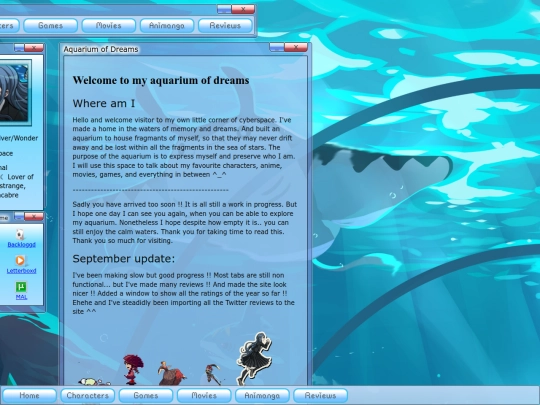Open Games in top navigation bar
540x405 pixels.
(51, 25)
